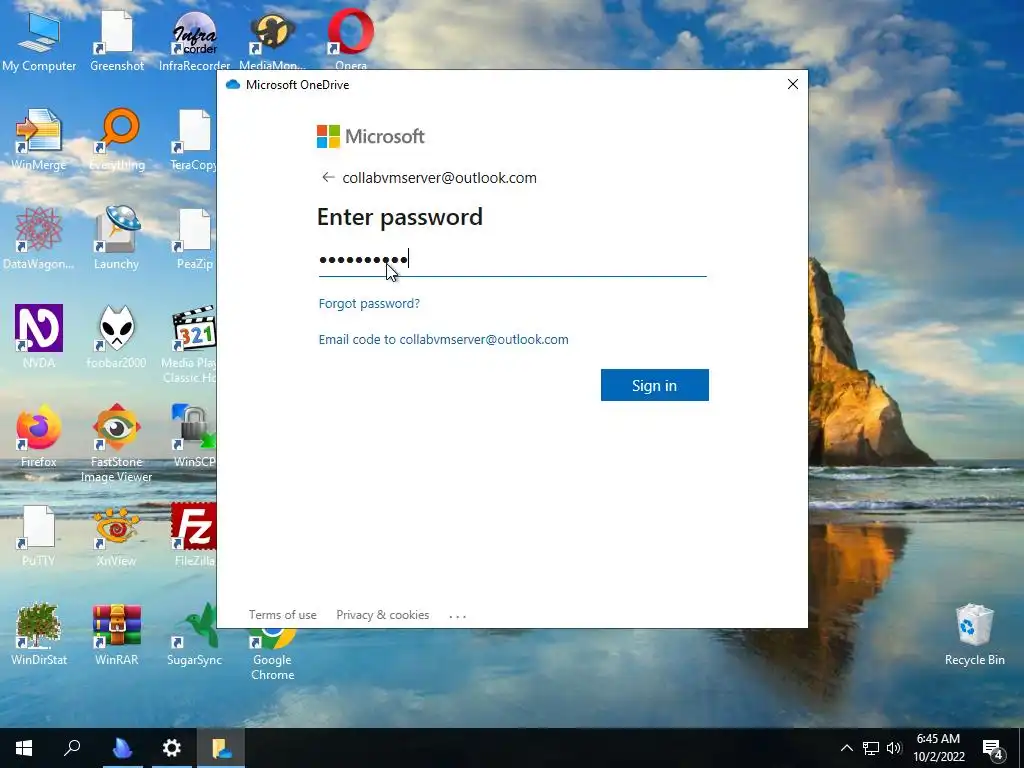The width and height of the screenshot is (1024, 768).
Task: Open the Action Center notifications icon
Action: 993,749
